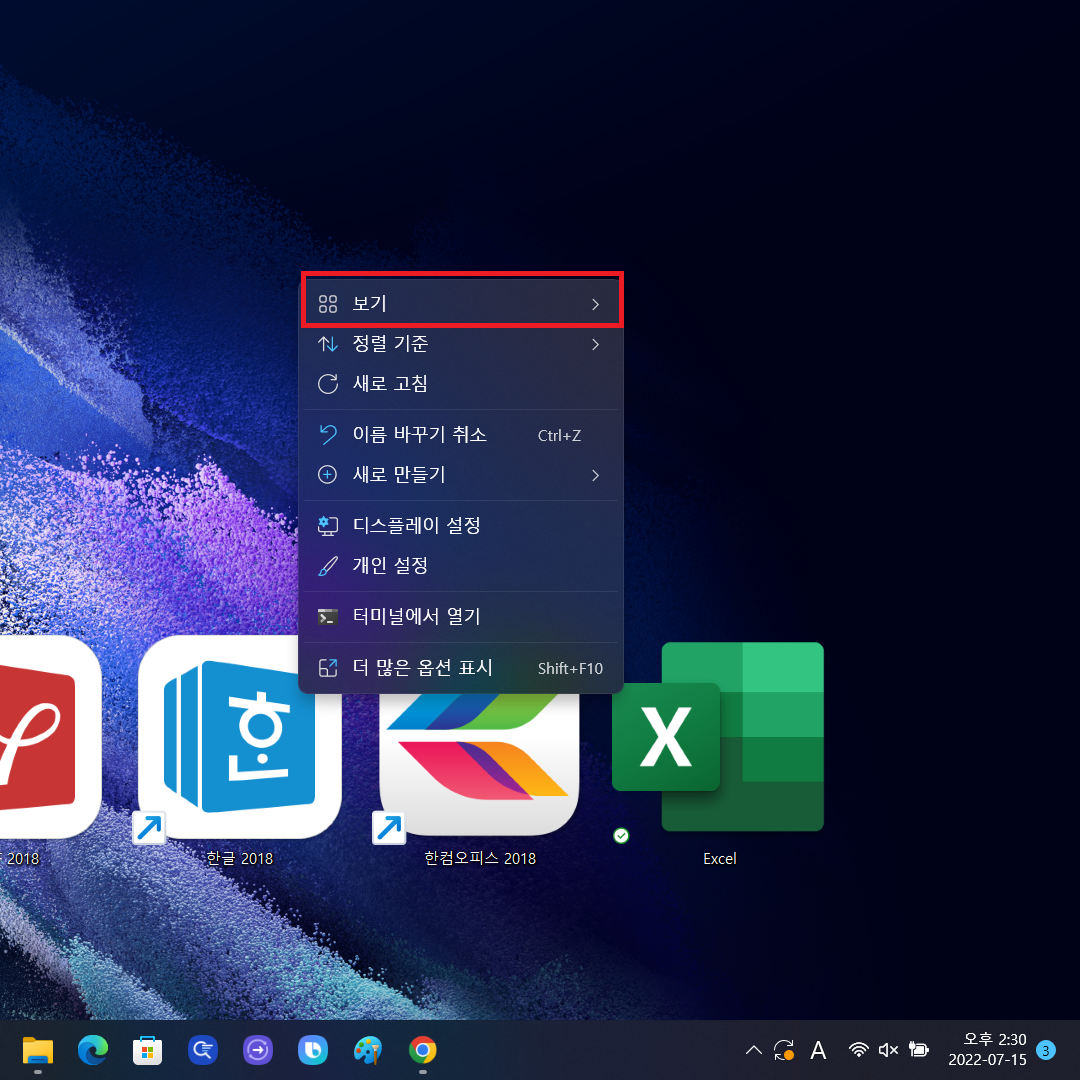Click the muted volume tray icon
The width and height of the screenshot is (1080, 1080).
(889, 1050)
